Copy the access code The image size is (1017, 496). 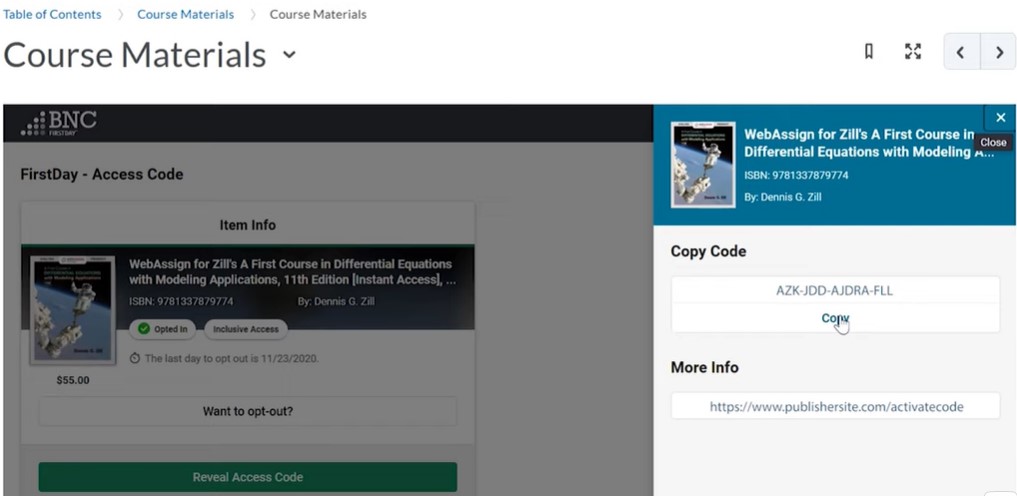[x=834, y=318]
